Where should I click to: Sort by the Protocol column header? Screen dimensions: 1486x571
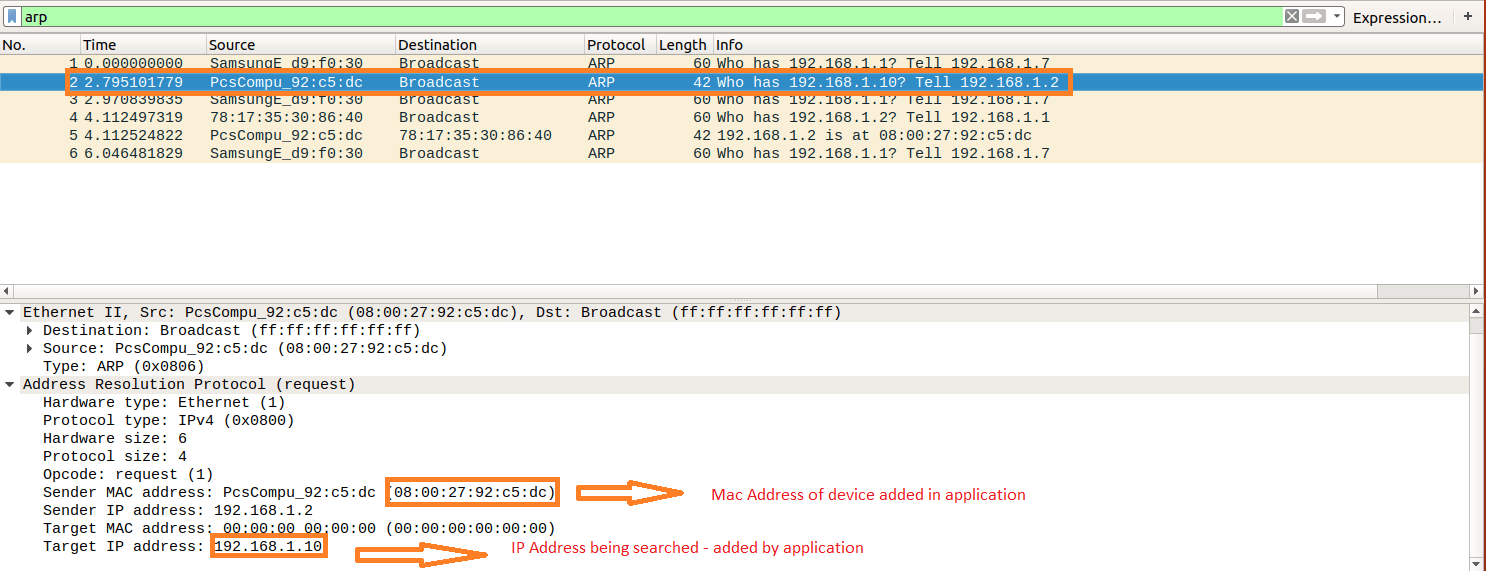620,45
